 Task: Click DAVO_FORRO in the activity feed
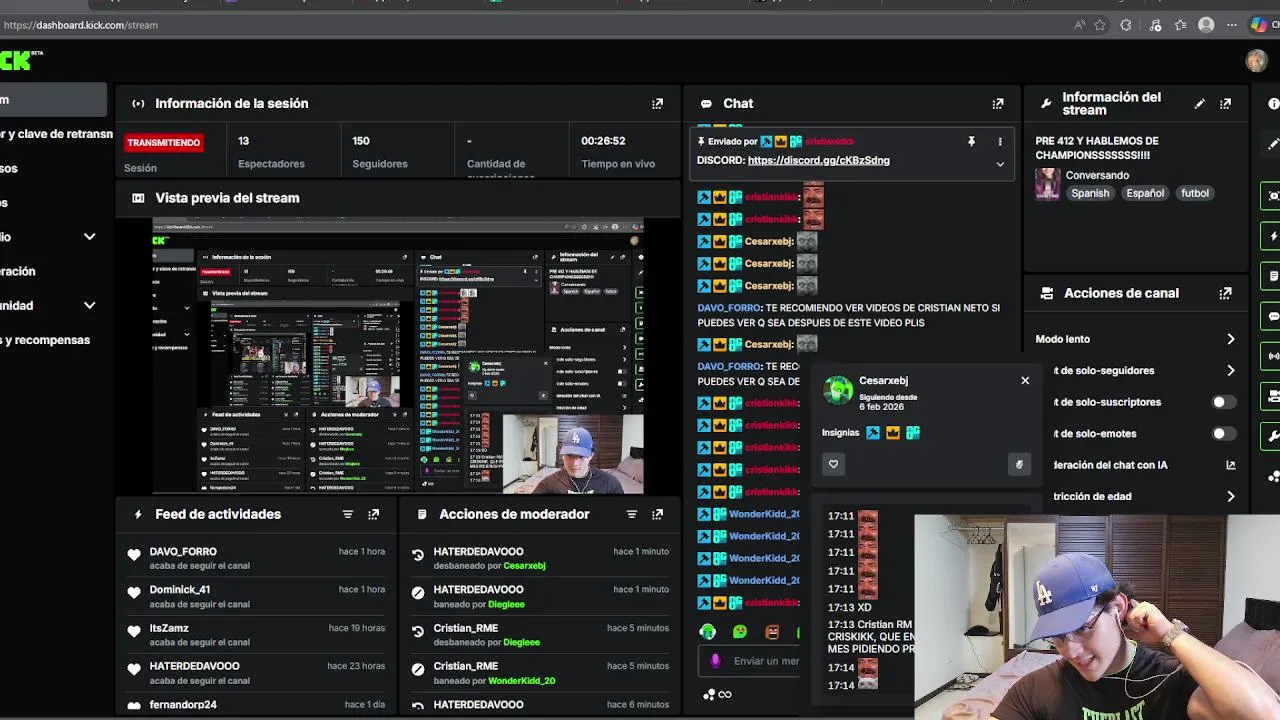coord(183,551)
